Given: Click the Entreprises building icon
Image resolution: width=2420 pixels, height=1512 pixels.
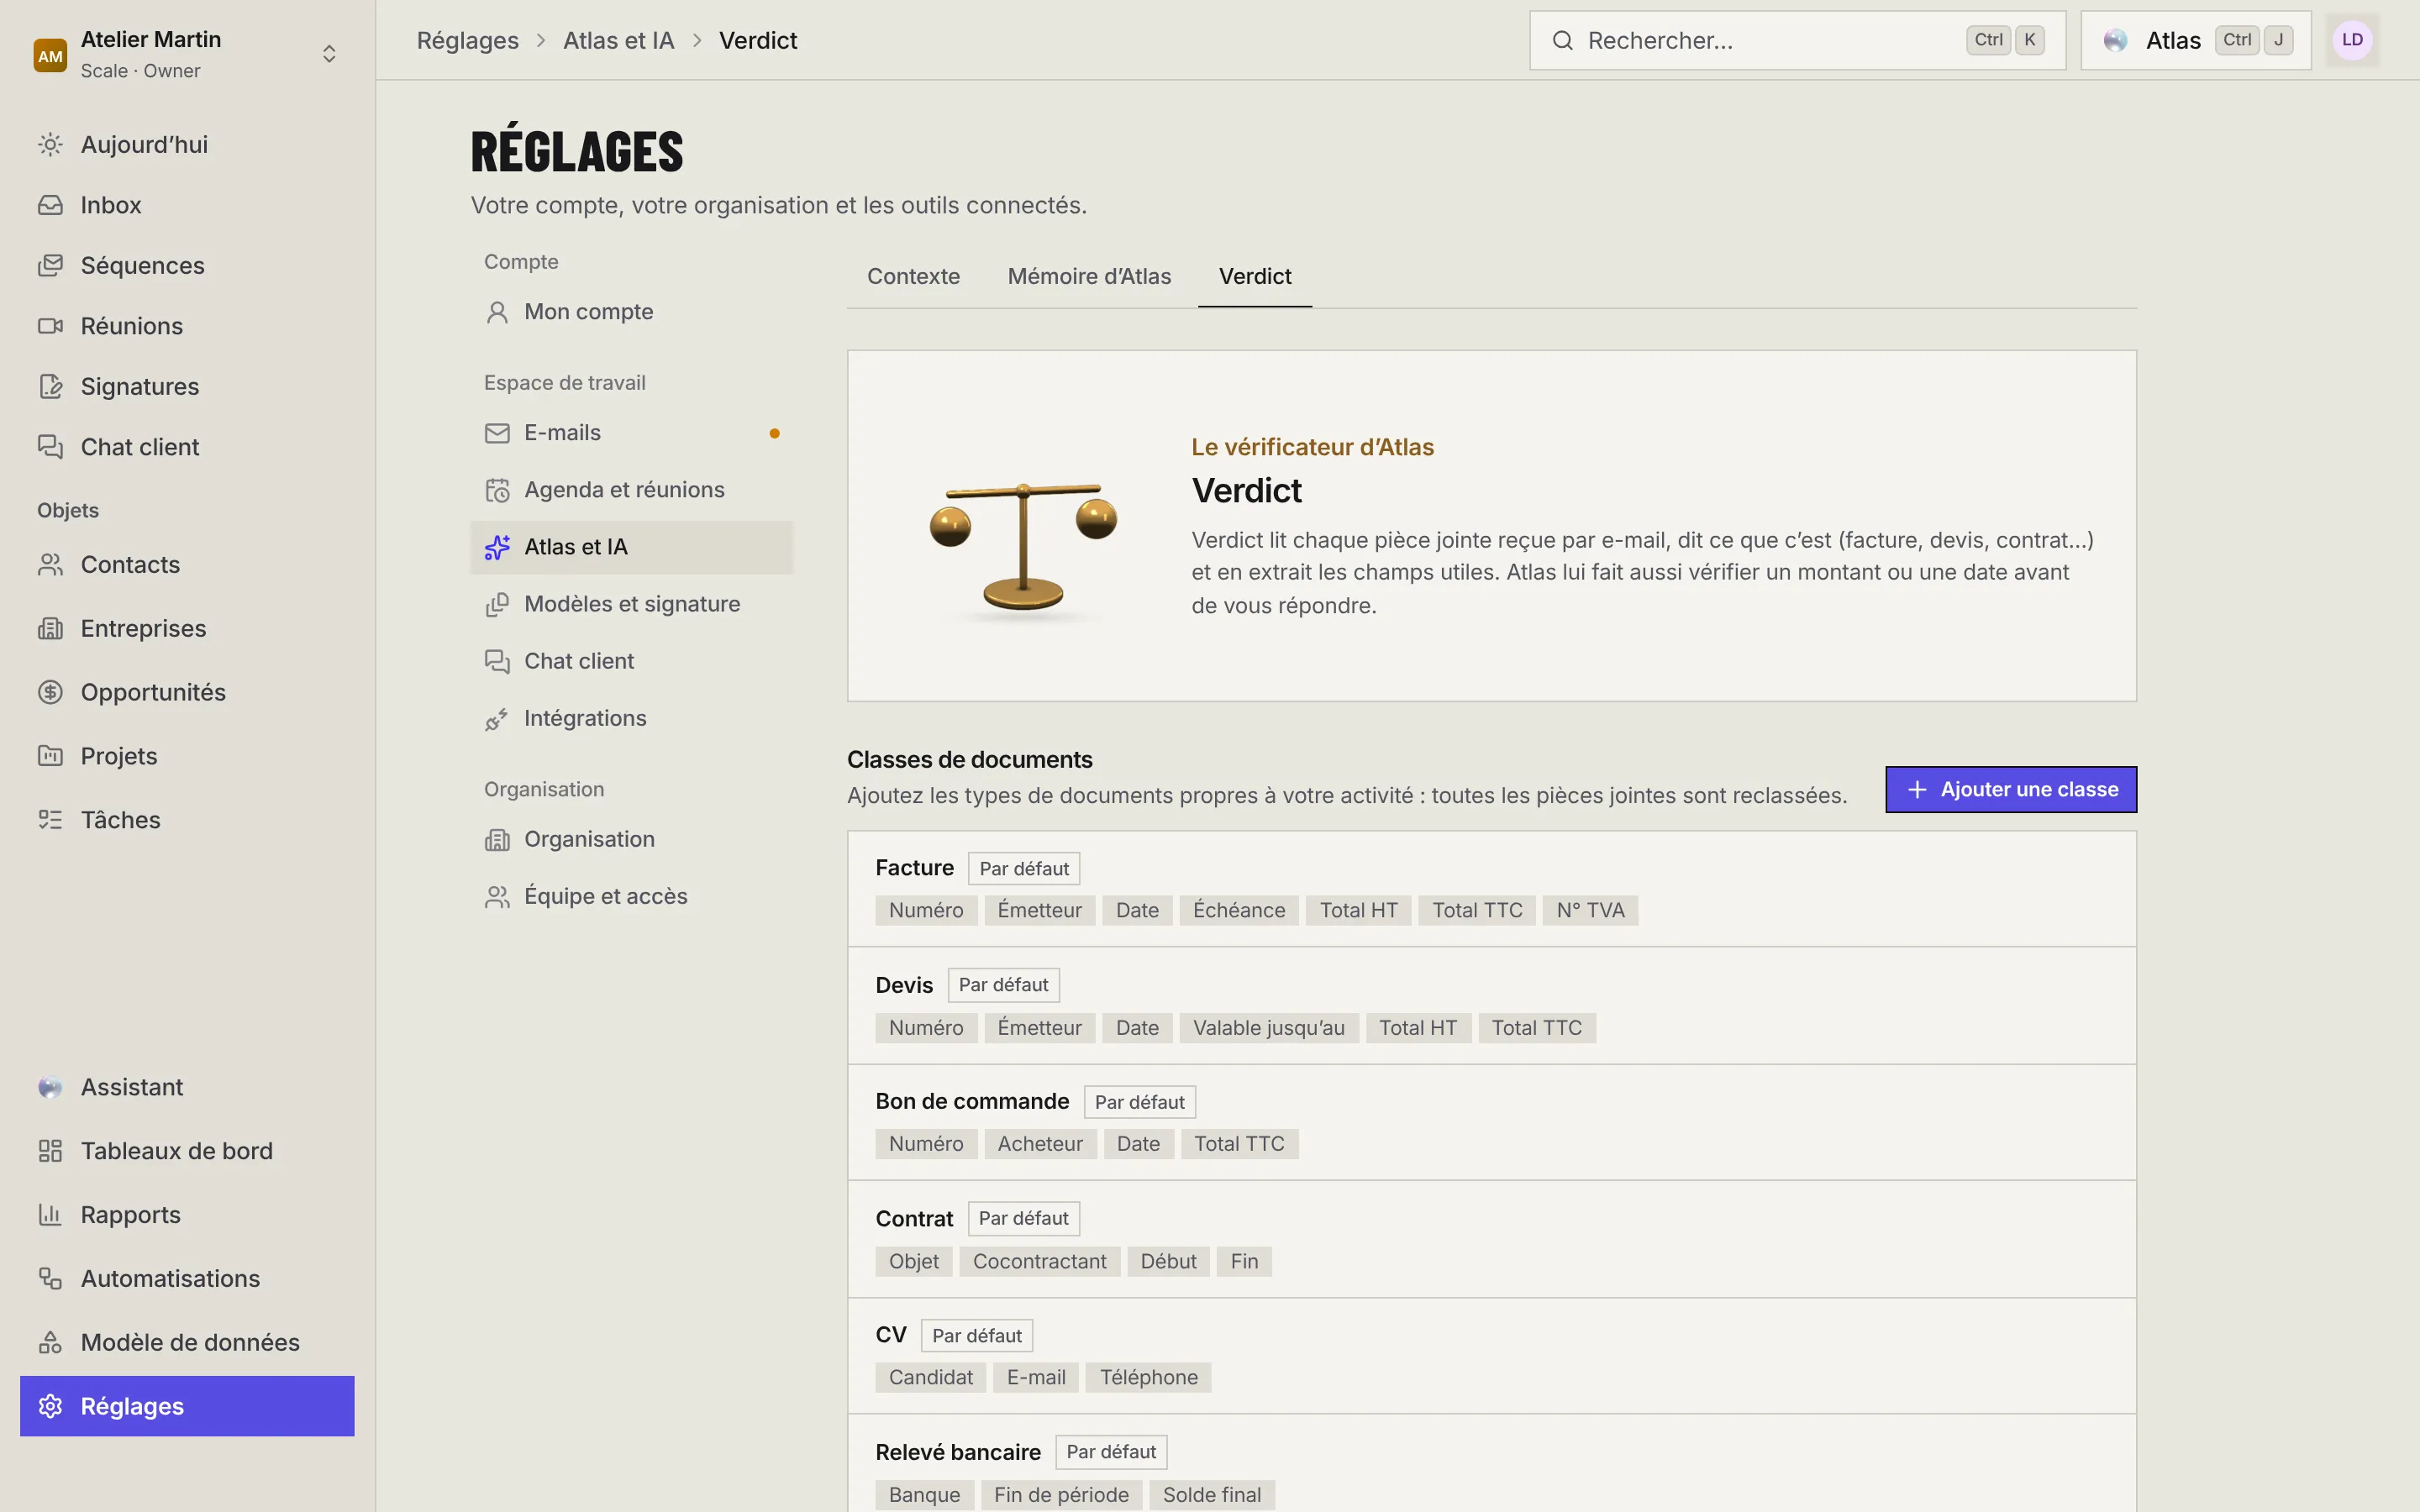Looking at the screenshot, I should [50, 629].
